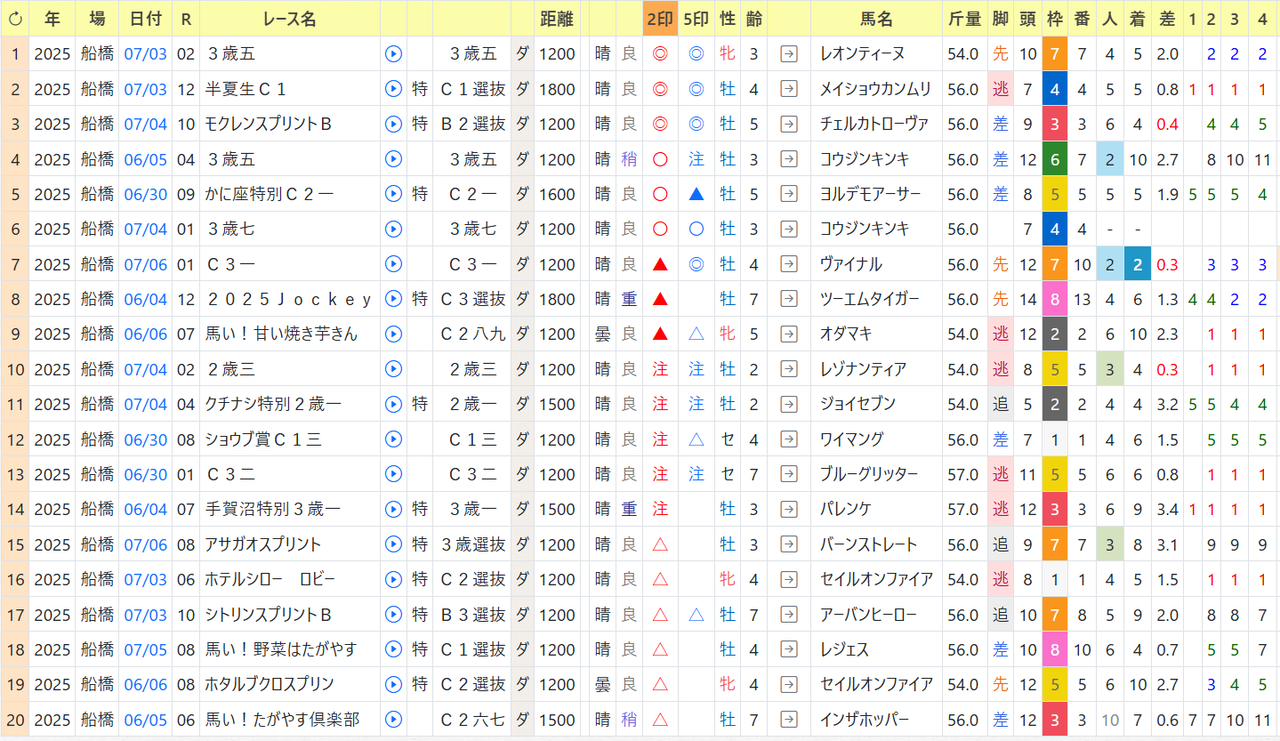
Task: Play the ホタルブクロスプリン race video
Action: (x=393, y=684)
